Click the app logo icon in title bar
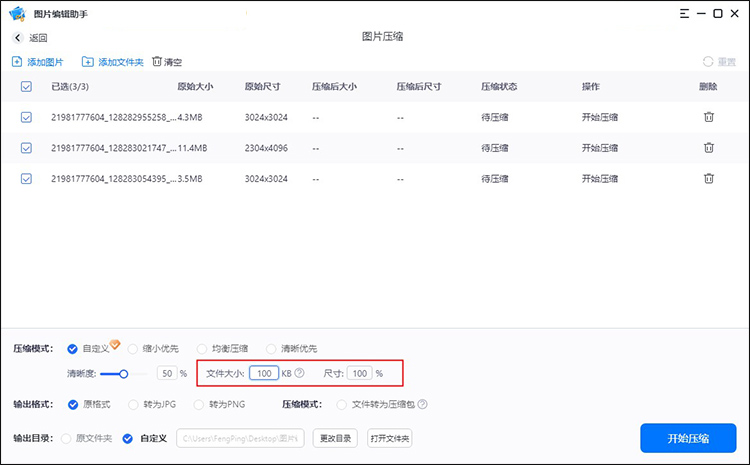This screenshot has height=465, width=750. point(17,13)
